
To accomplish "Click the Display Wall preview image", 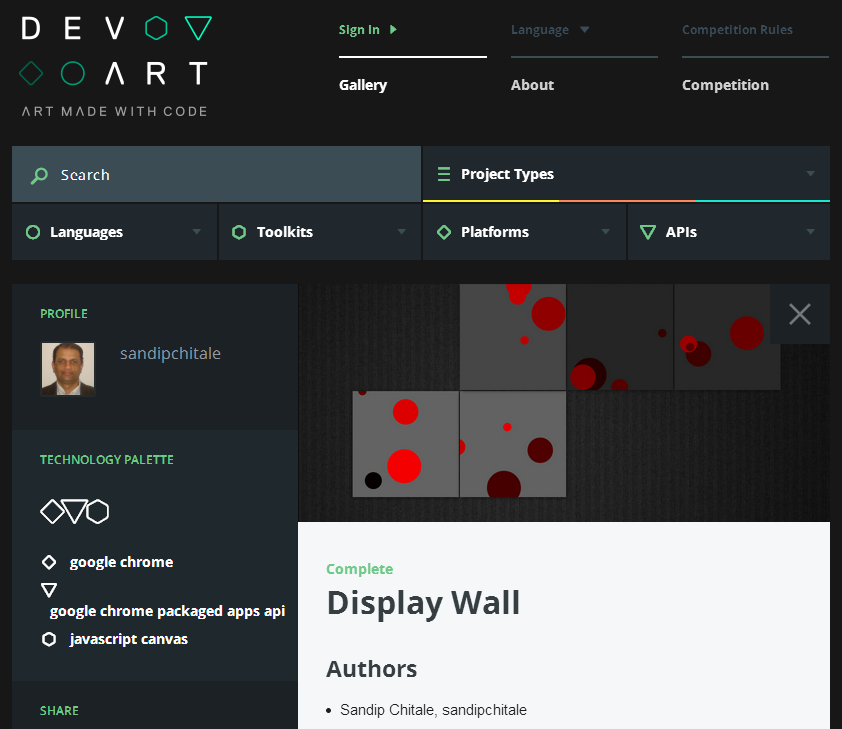I will 564,403.
